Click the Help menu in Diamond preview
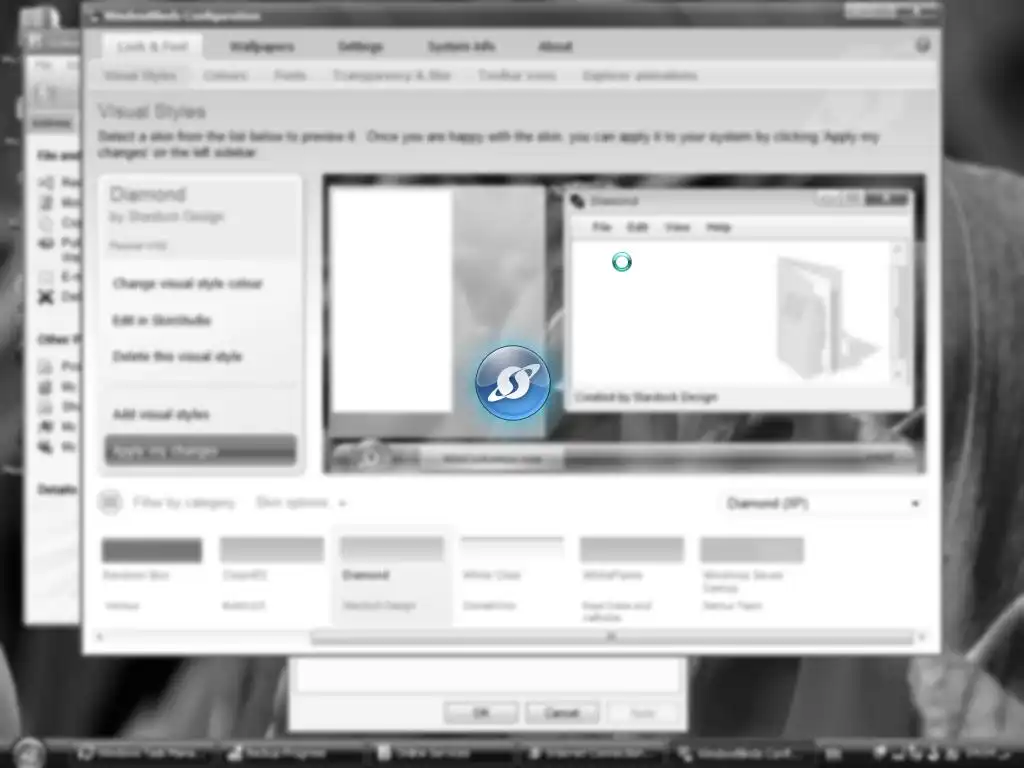1024x768 pixels. click(x=718, y=227)
